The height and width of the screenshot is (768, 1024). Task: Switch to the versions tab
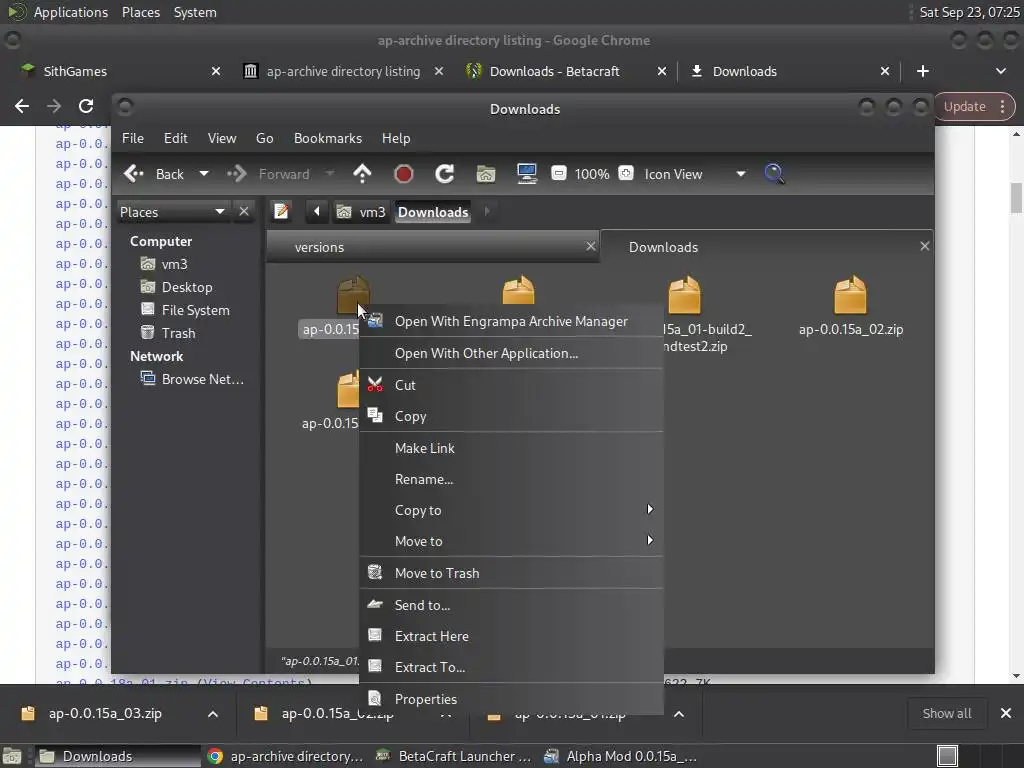(431, 247)
